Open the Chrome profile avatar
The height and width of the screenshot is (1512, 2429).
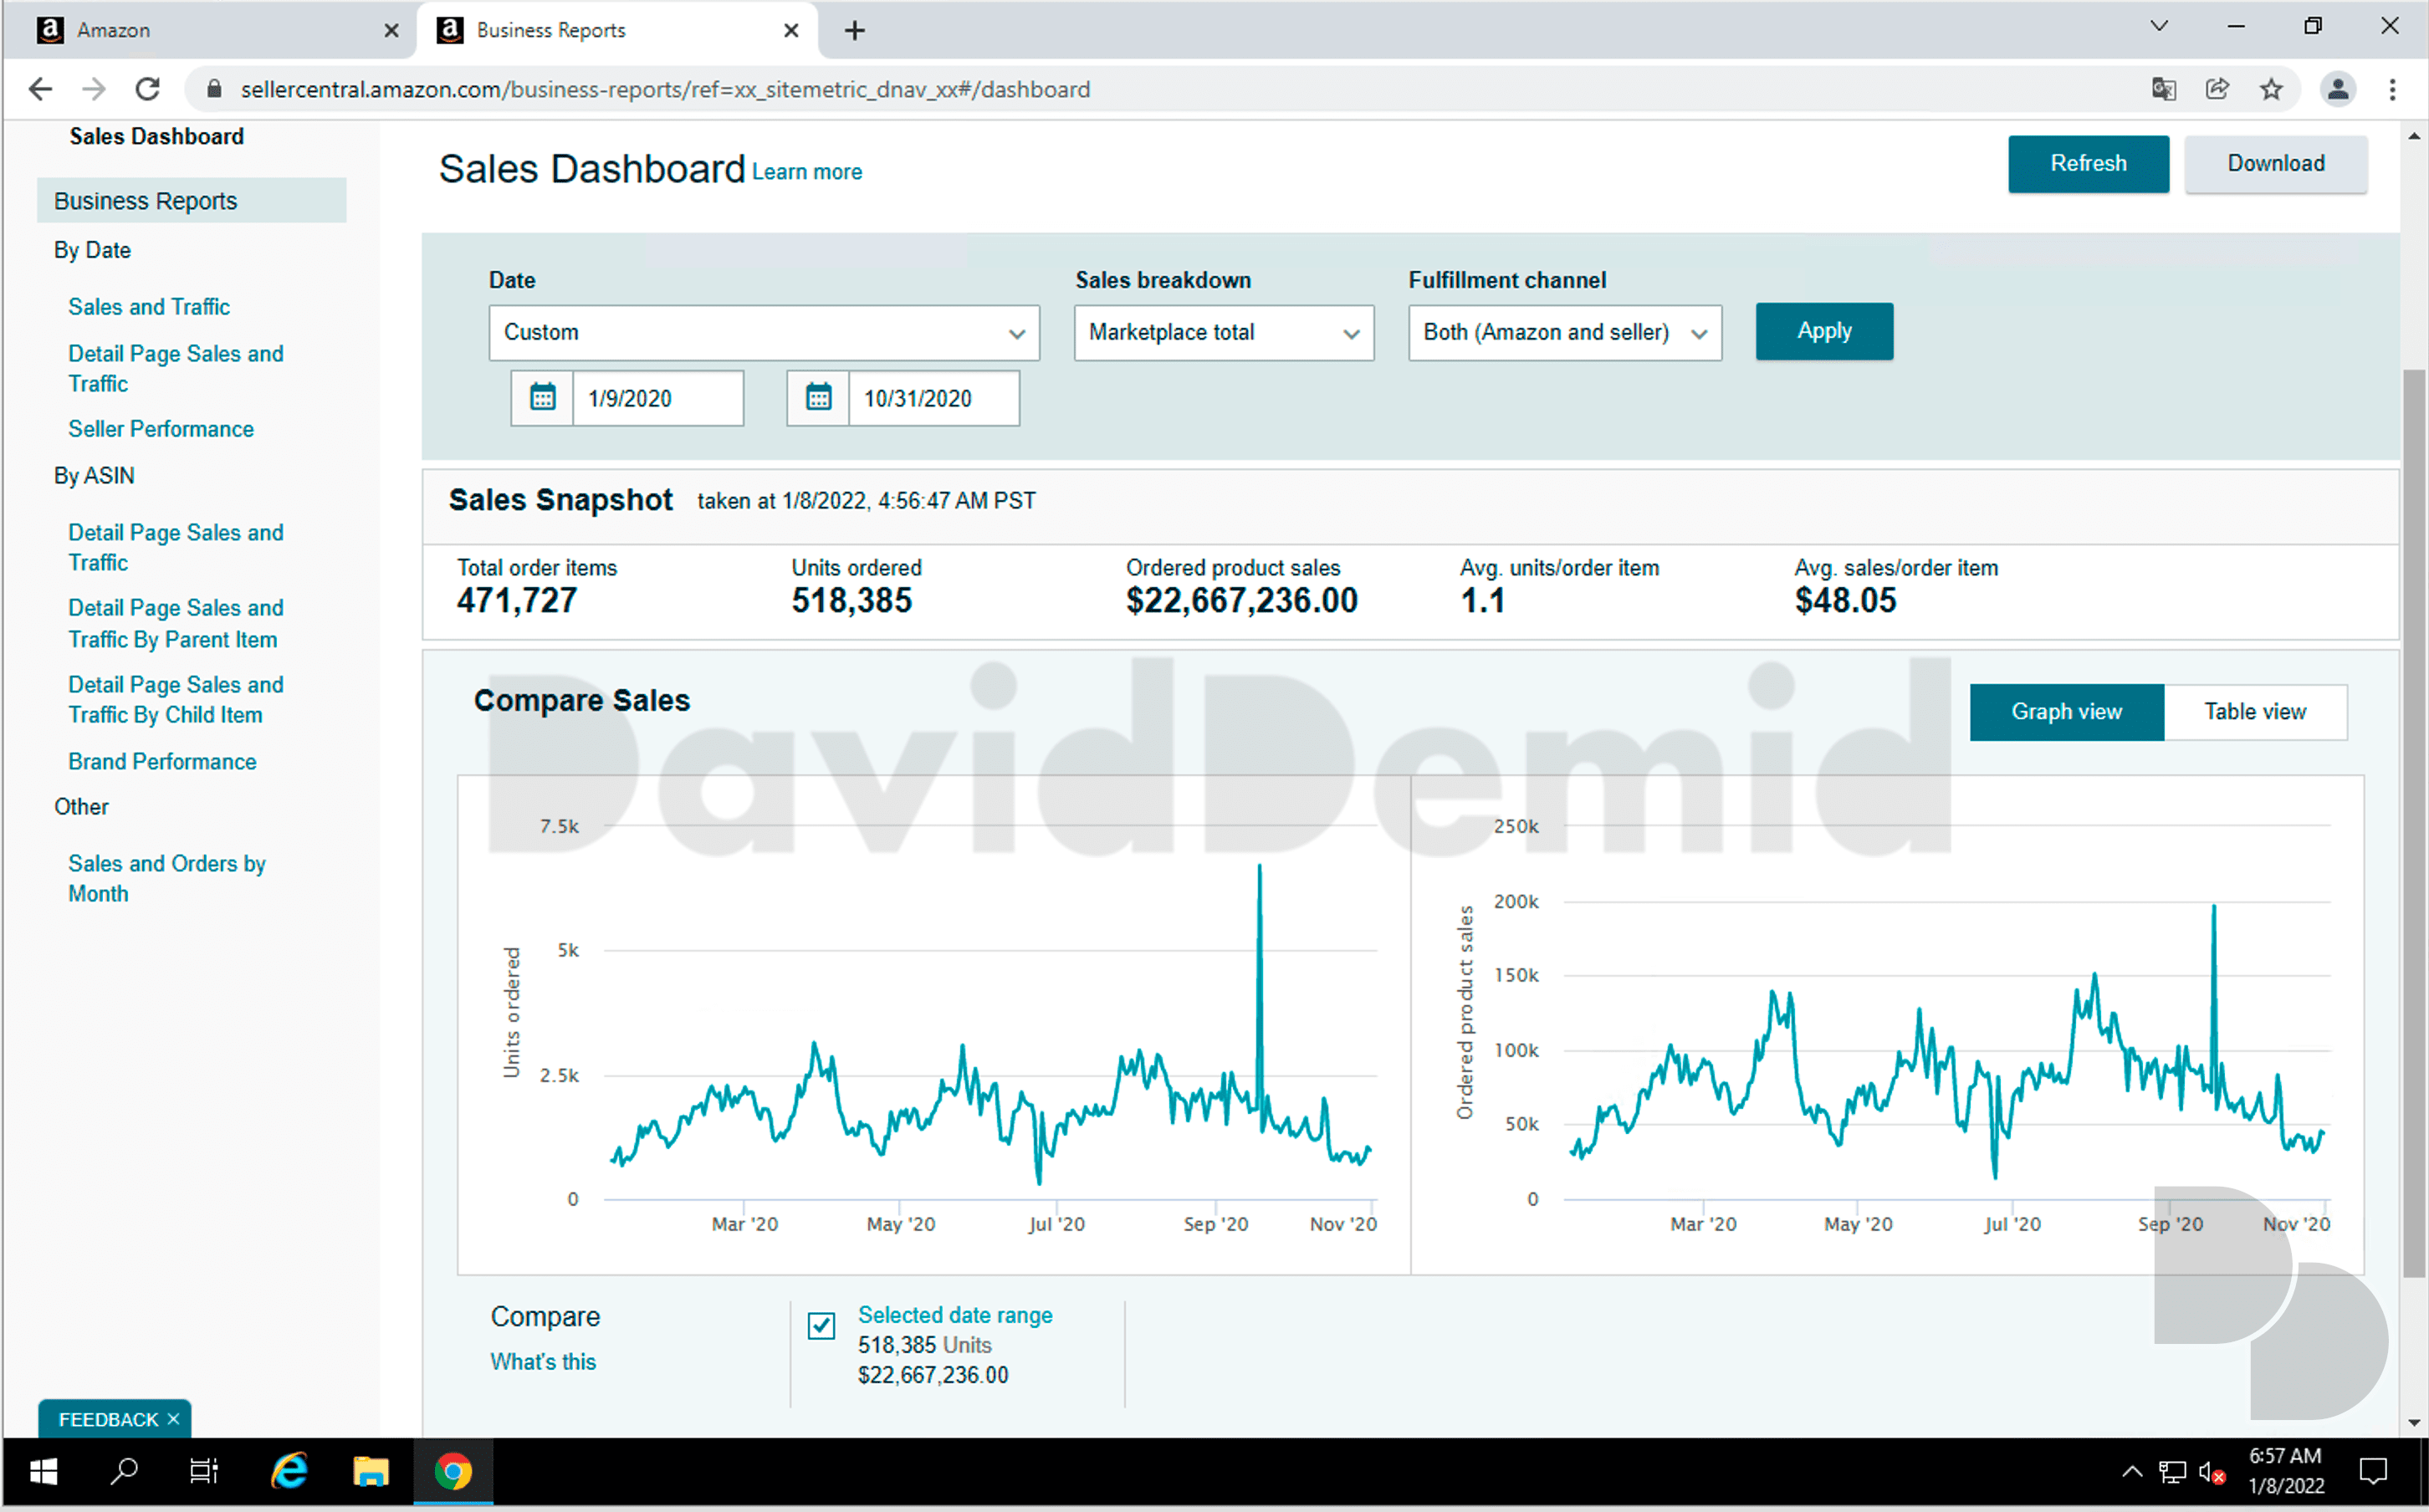2337,89
